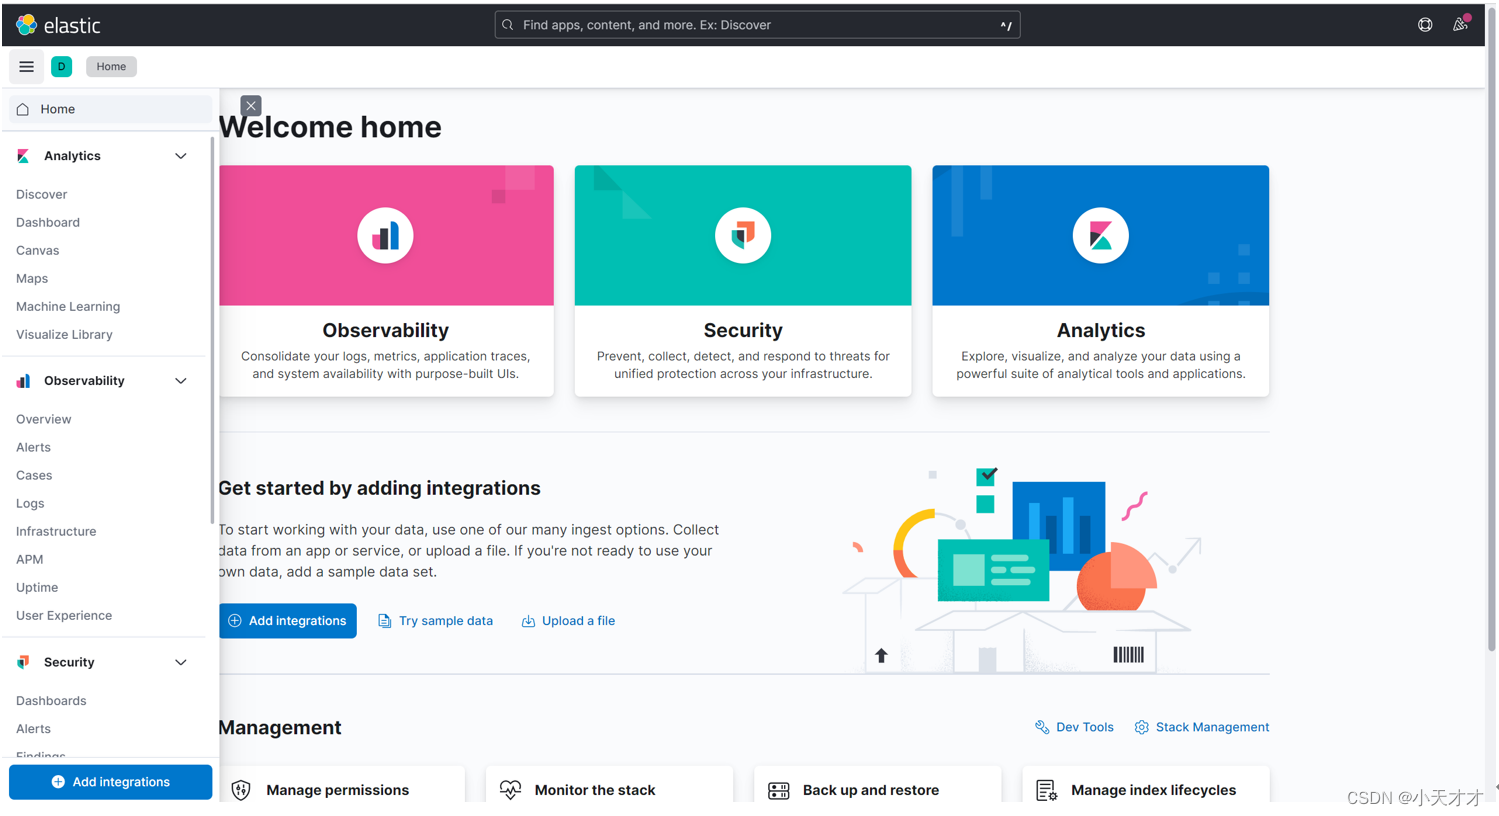Open the Security solution card title
Viewport: 1499px width, 816px height.
743,330
